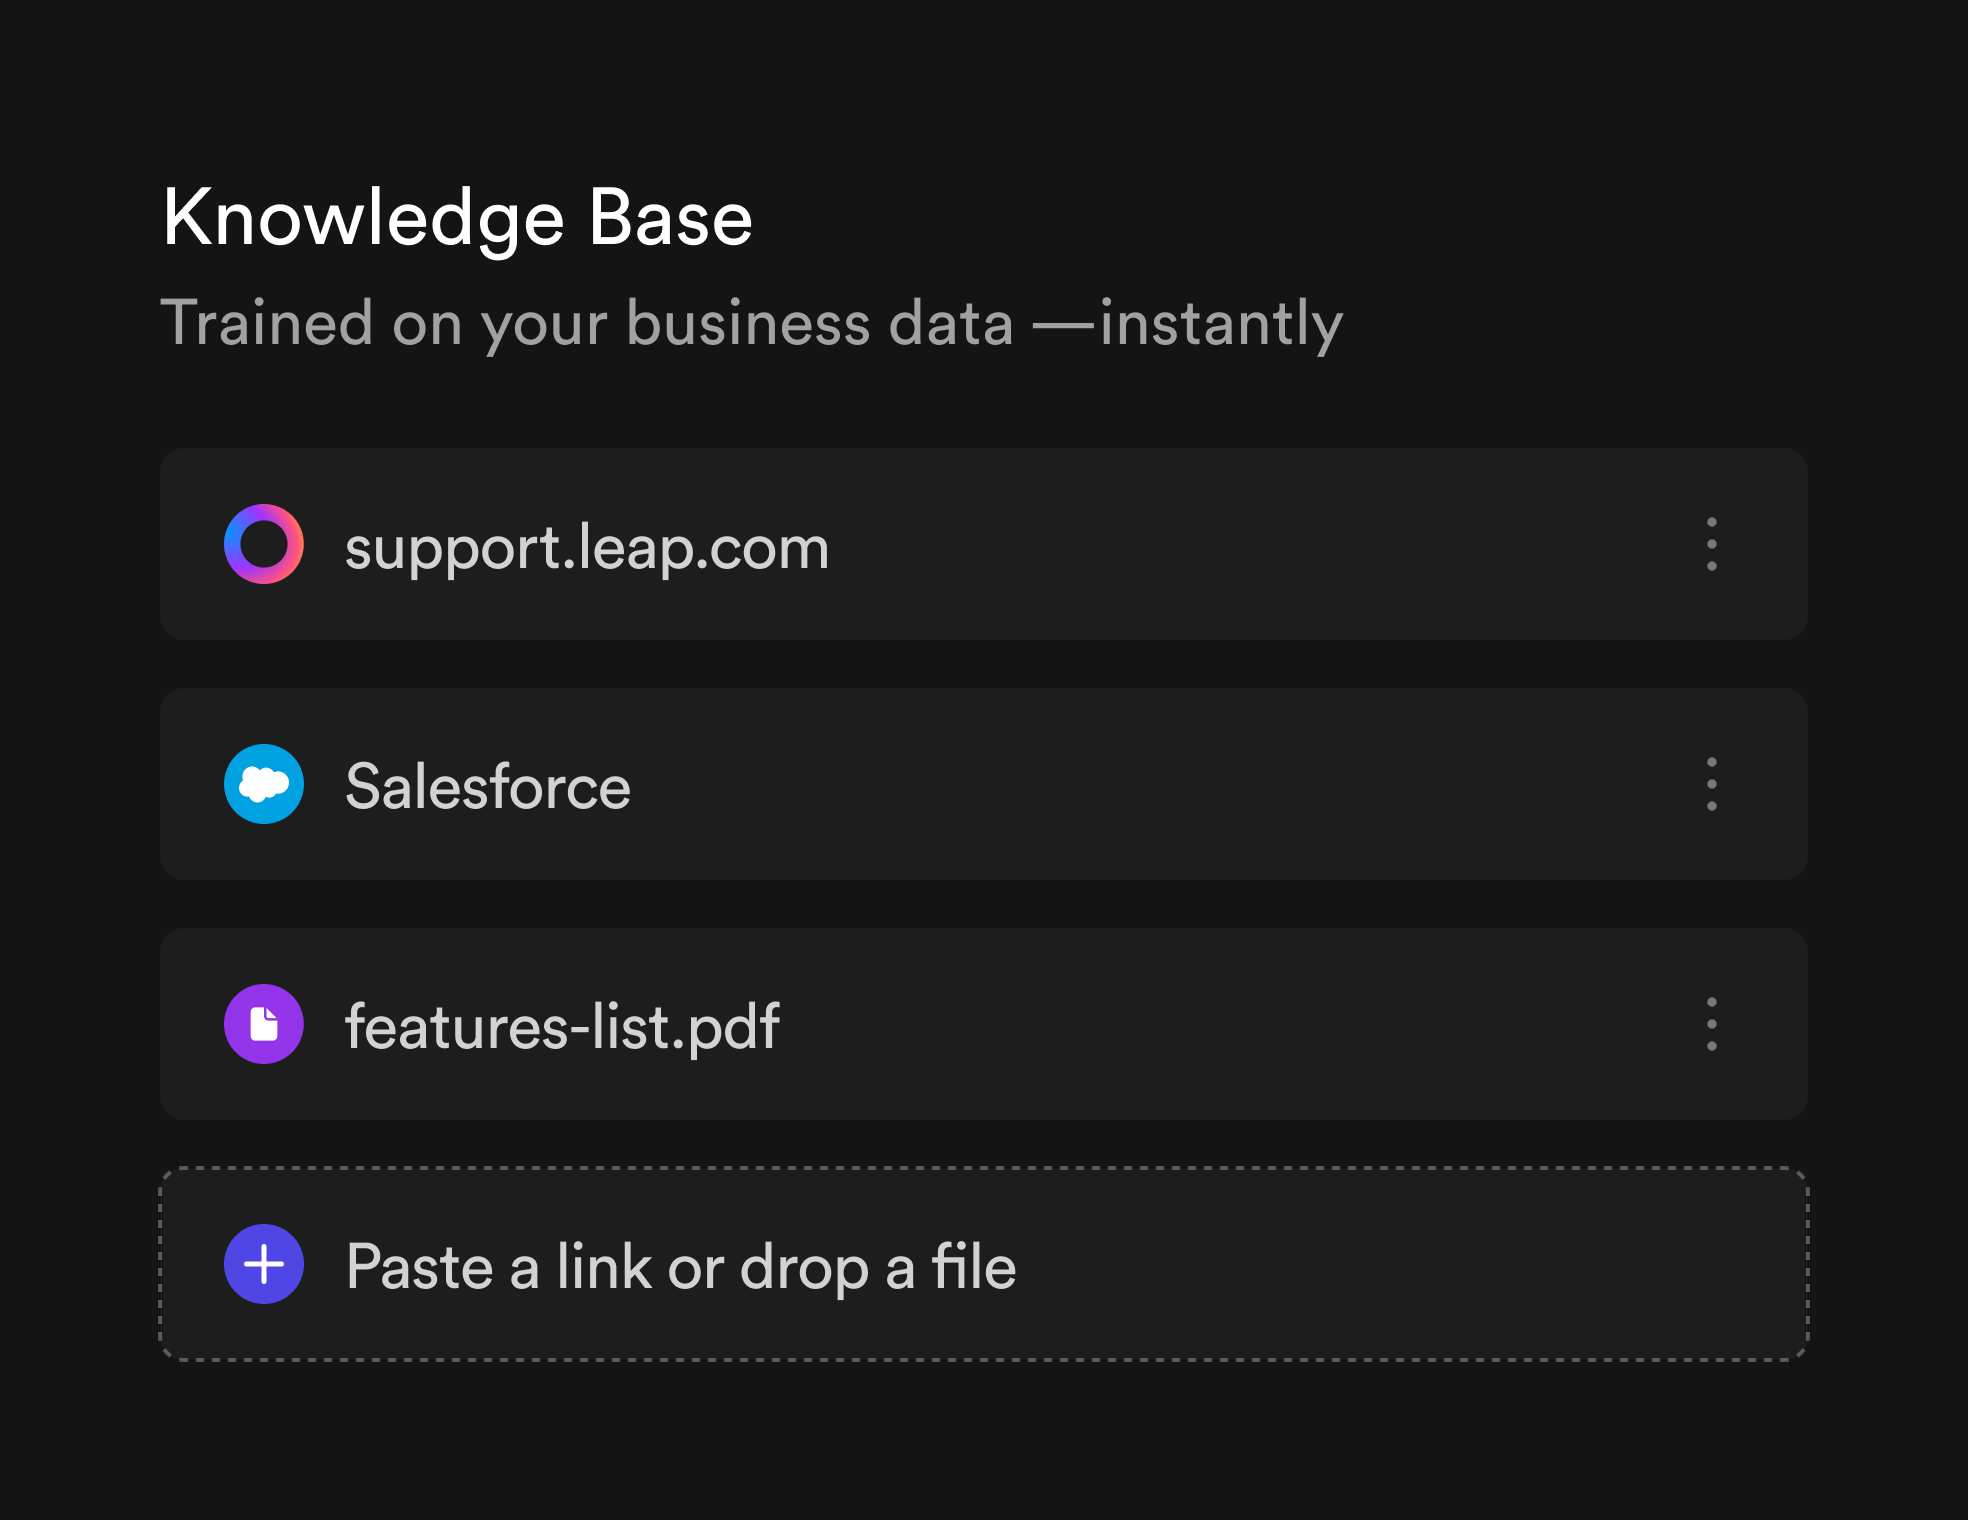This screenshot has height=1520, width=1968.
Task: Click the Salesforce cloud logo icon
Action: click(264, 784)
